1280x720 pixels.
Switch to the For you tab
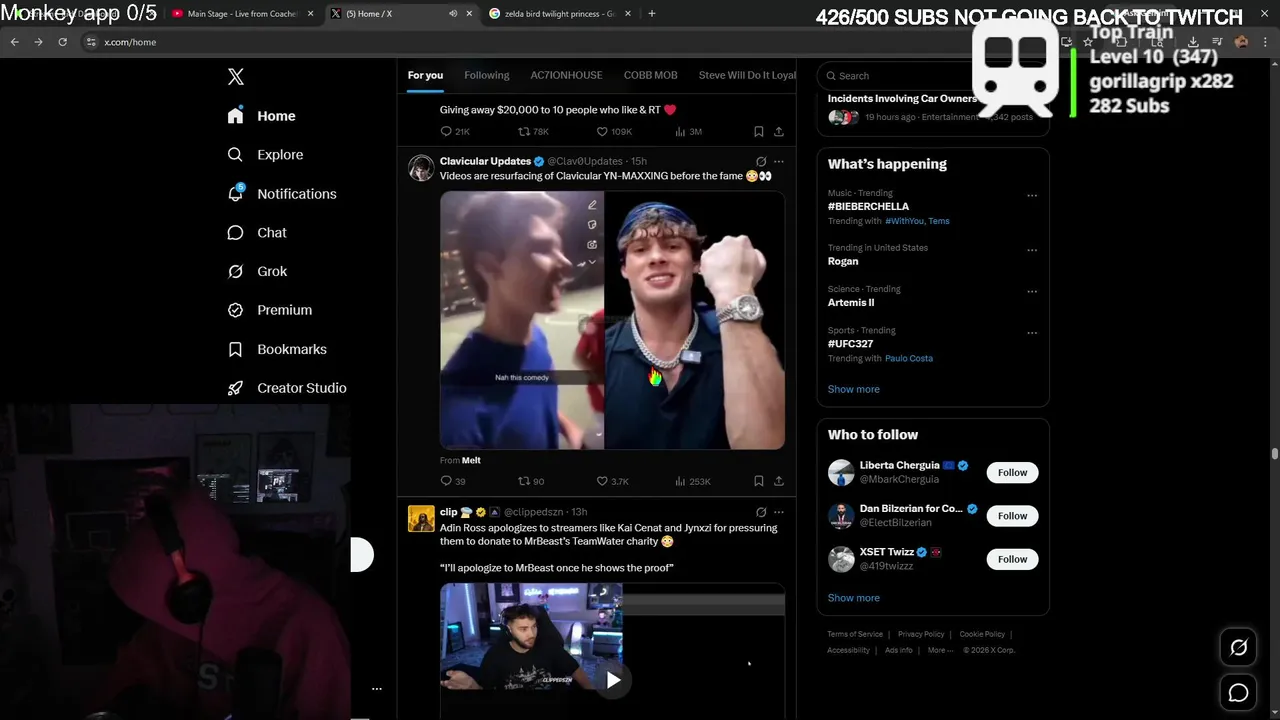pyautogui.click(x=425, y=75)
